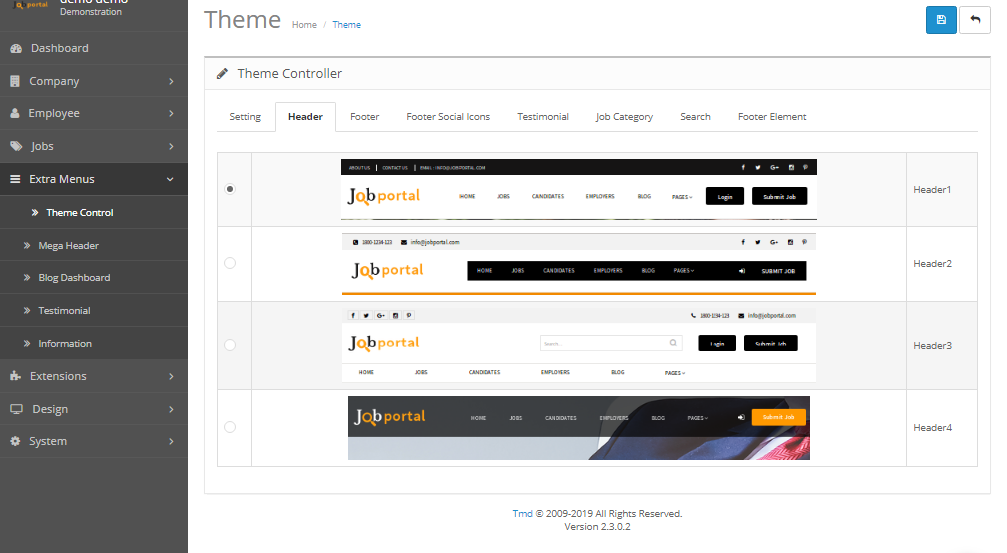The width and height of the screenshot is (1007, 553).
Task: Click the Company building icon in sidebar
Action: tap(15, 81)
